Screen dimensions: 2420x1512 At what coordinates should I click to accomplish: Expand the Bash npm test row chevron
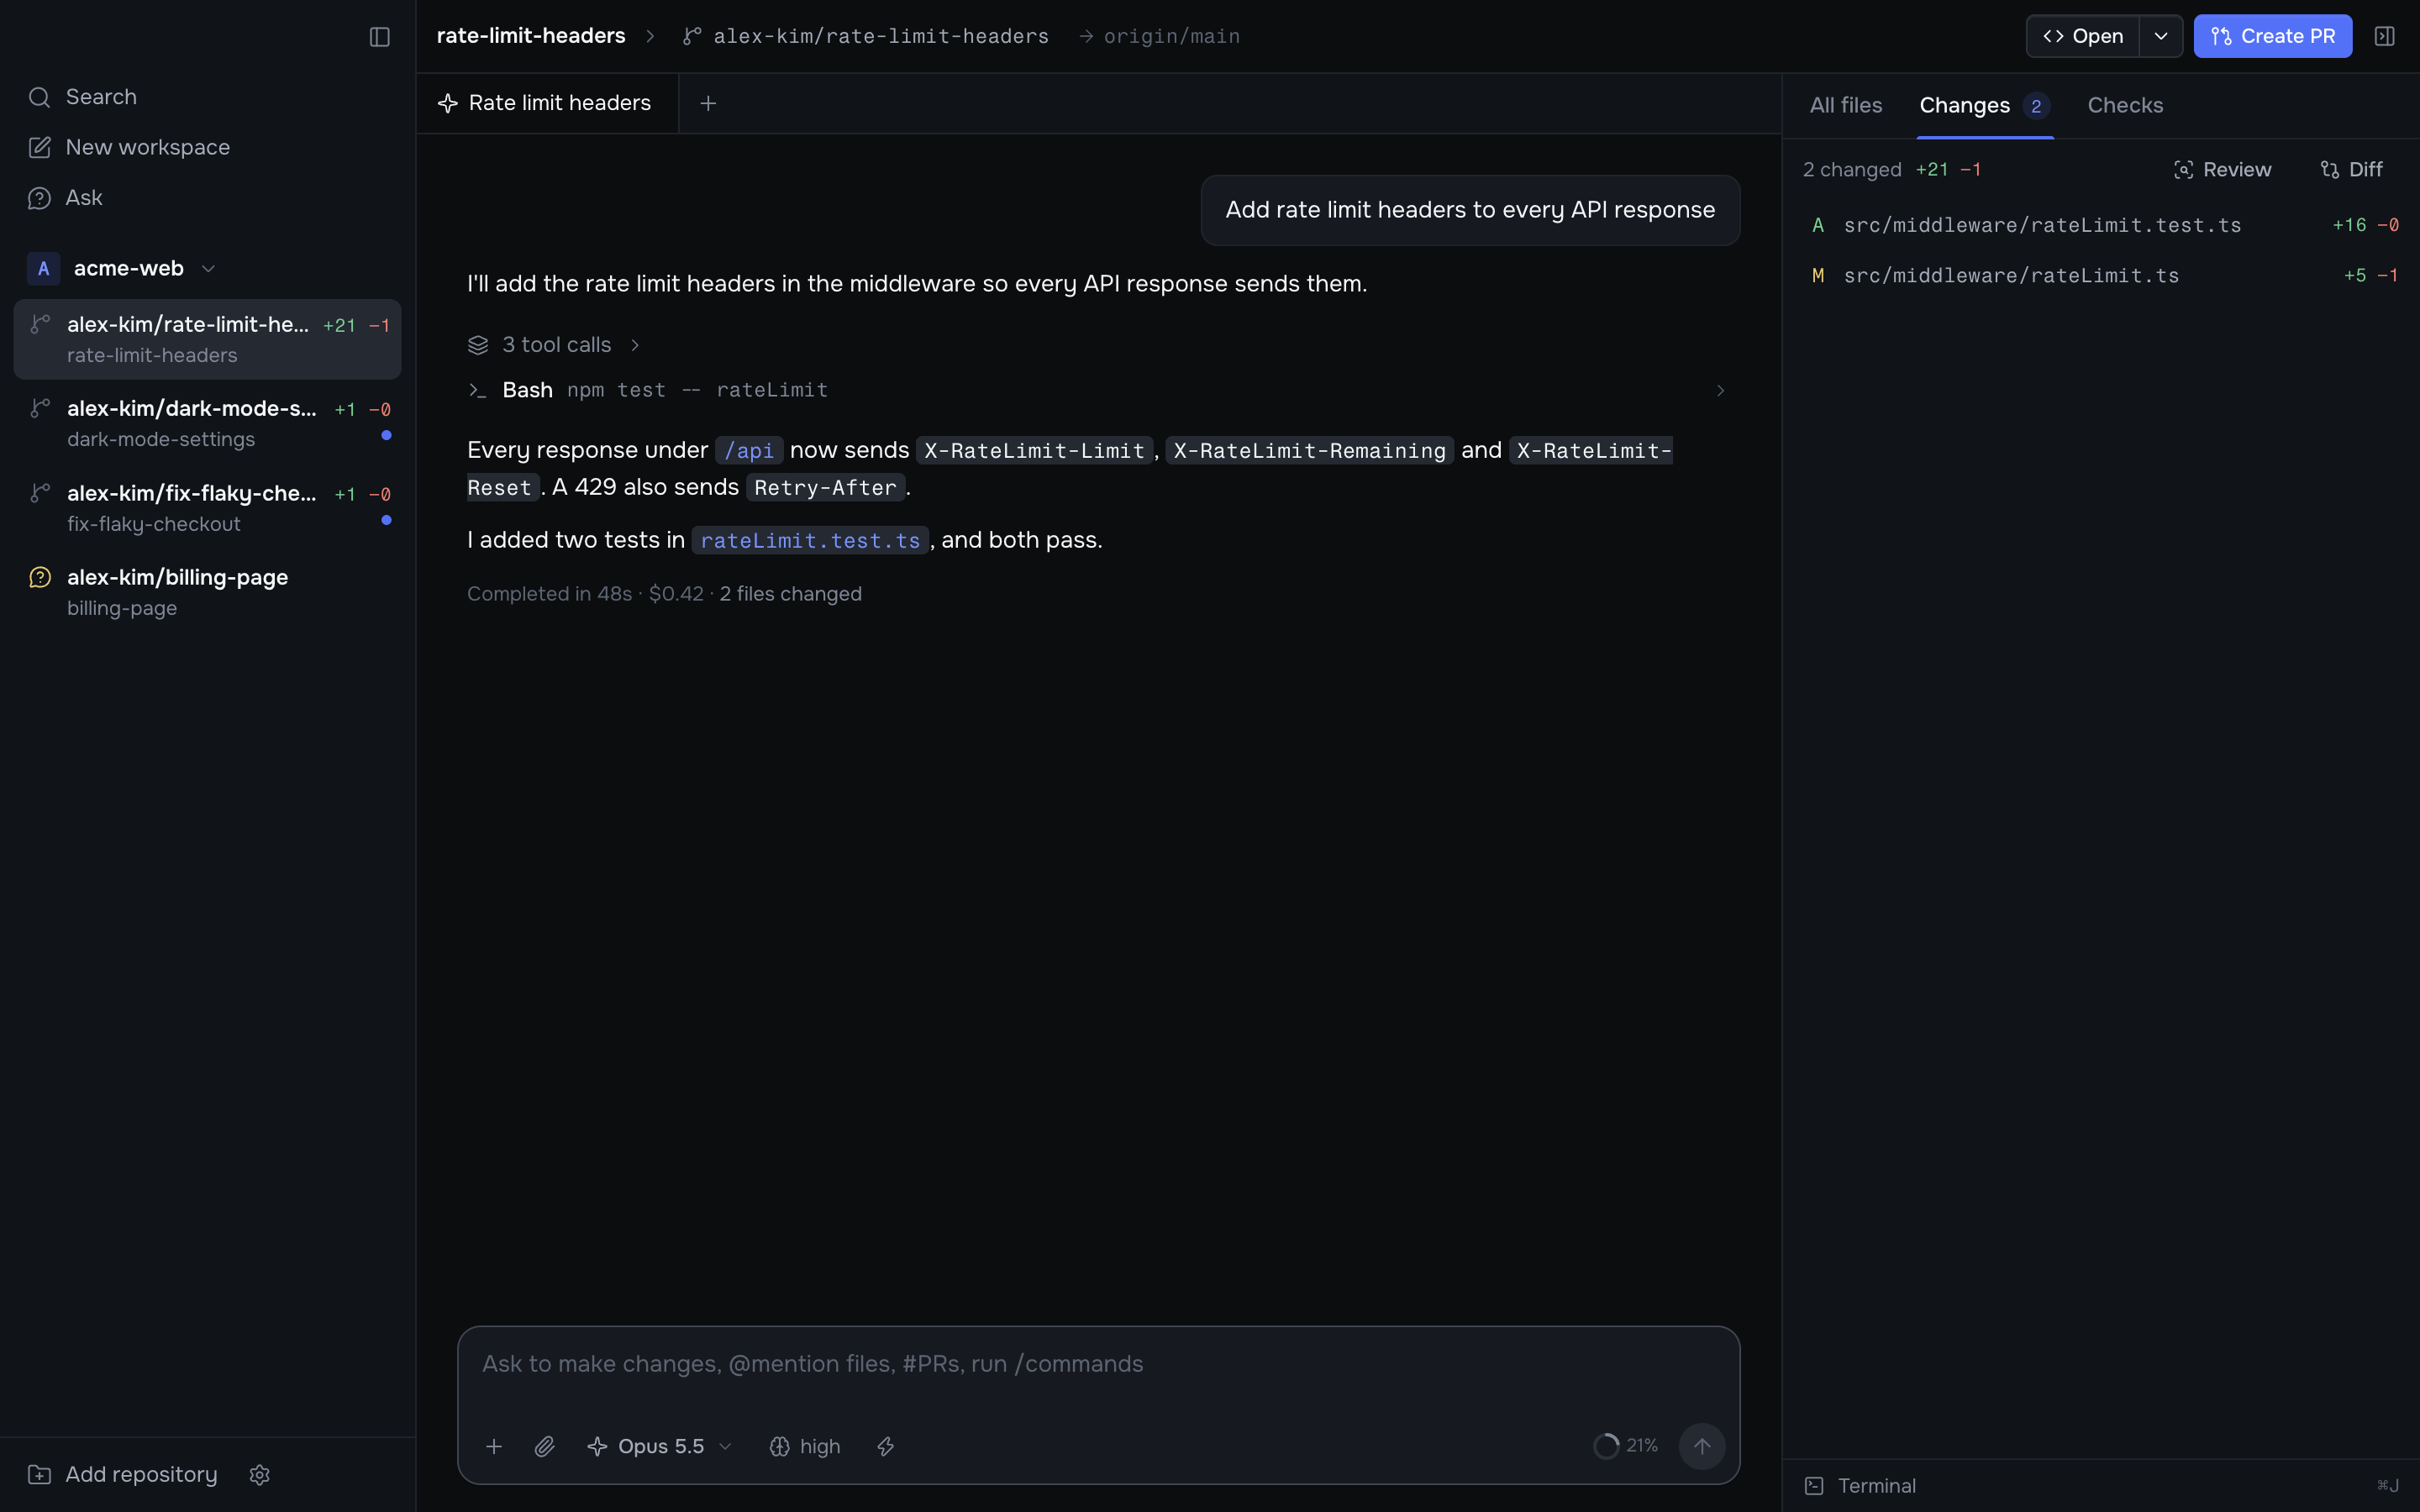tap(1720, 390)
